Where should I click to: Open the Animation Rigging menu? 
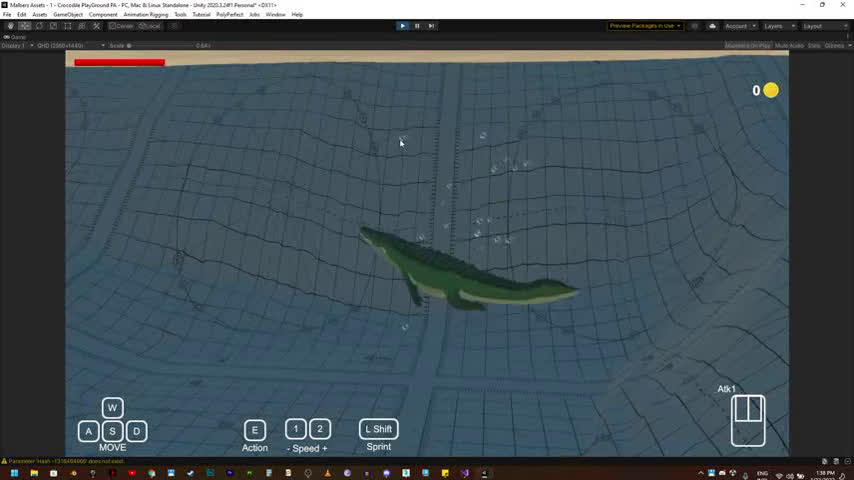pos(145,15)
